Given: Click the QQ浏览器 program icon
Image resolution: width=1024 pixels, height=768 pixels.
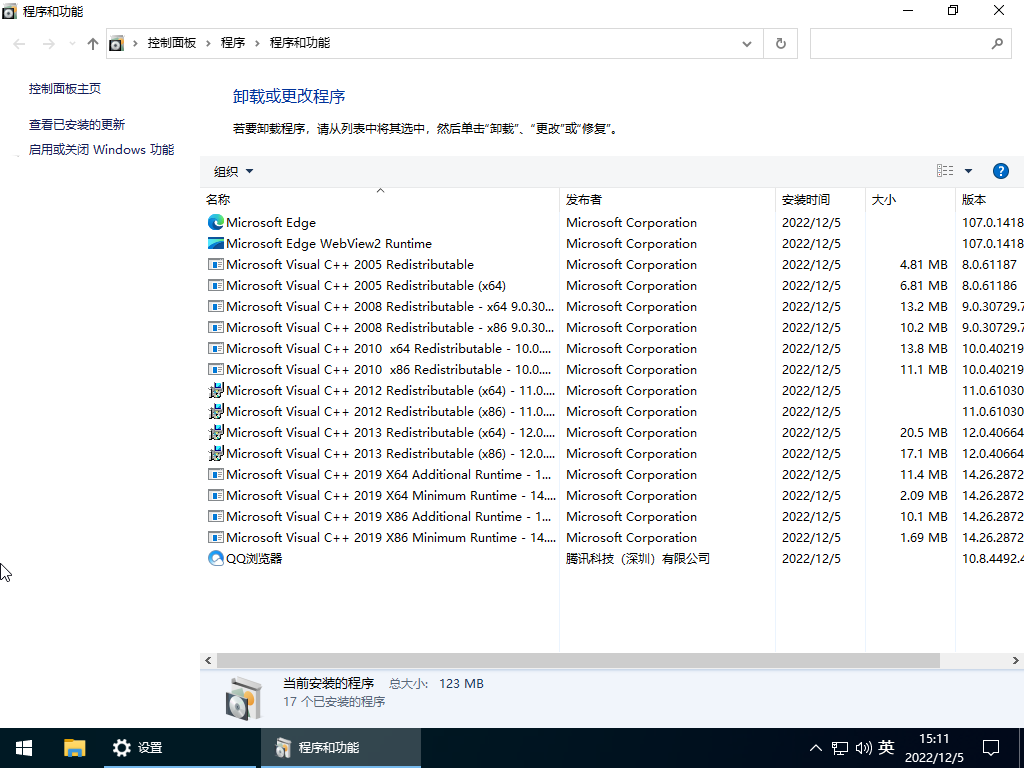Looking at the screenshot, I should coord(216,558).
